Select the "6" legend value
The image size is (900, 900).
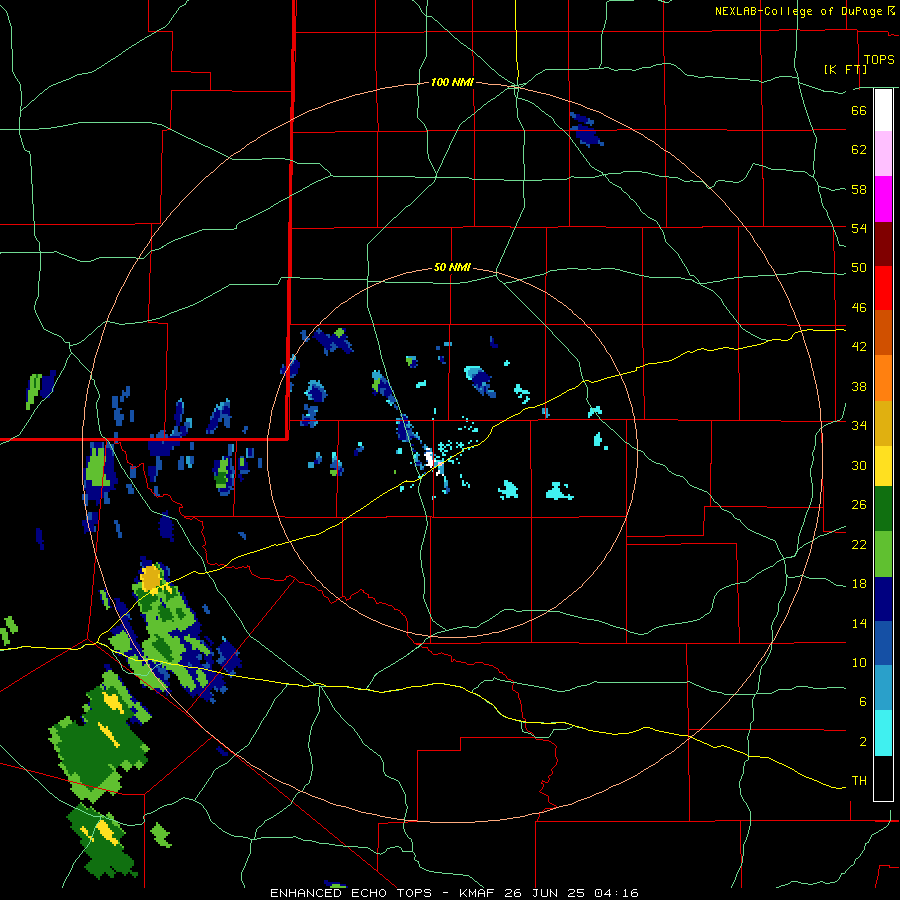(x=862, y=702)
